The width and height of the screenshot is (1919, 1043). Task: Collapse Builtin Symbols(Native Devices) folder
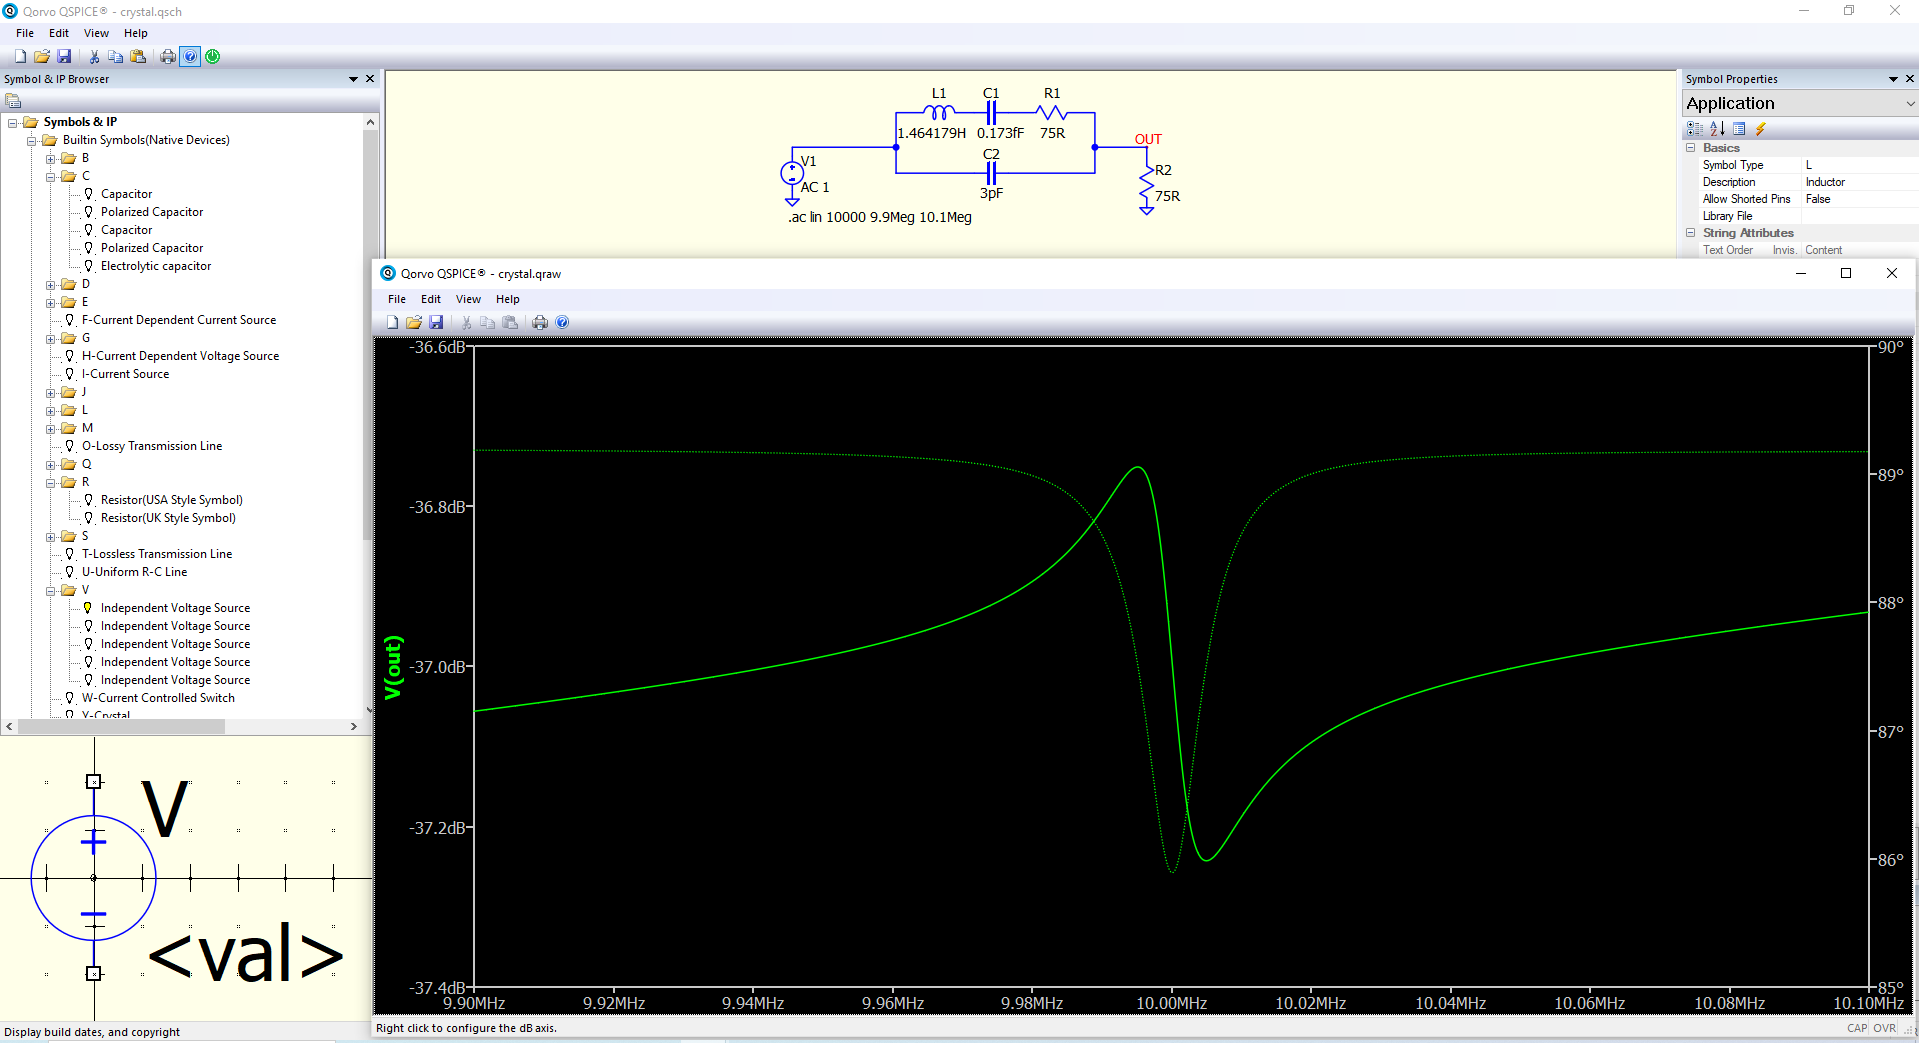[32, 141]
